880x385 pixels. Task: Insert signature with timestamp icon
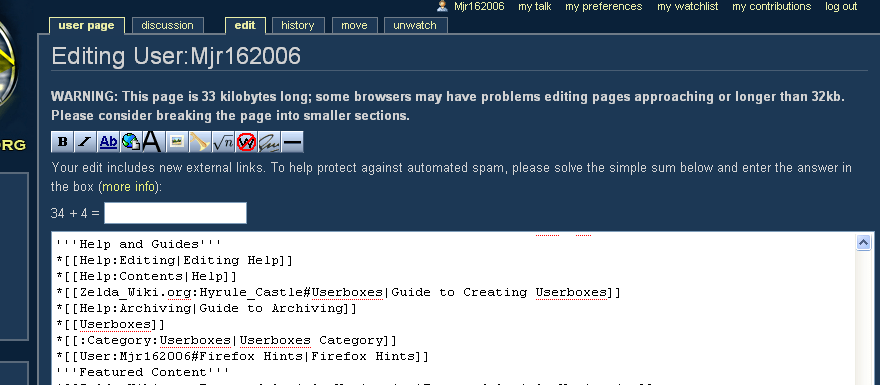coord(269,142)
